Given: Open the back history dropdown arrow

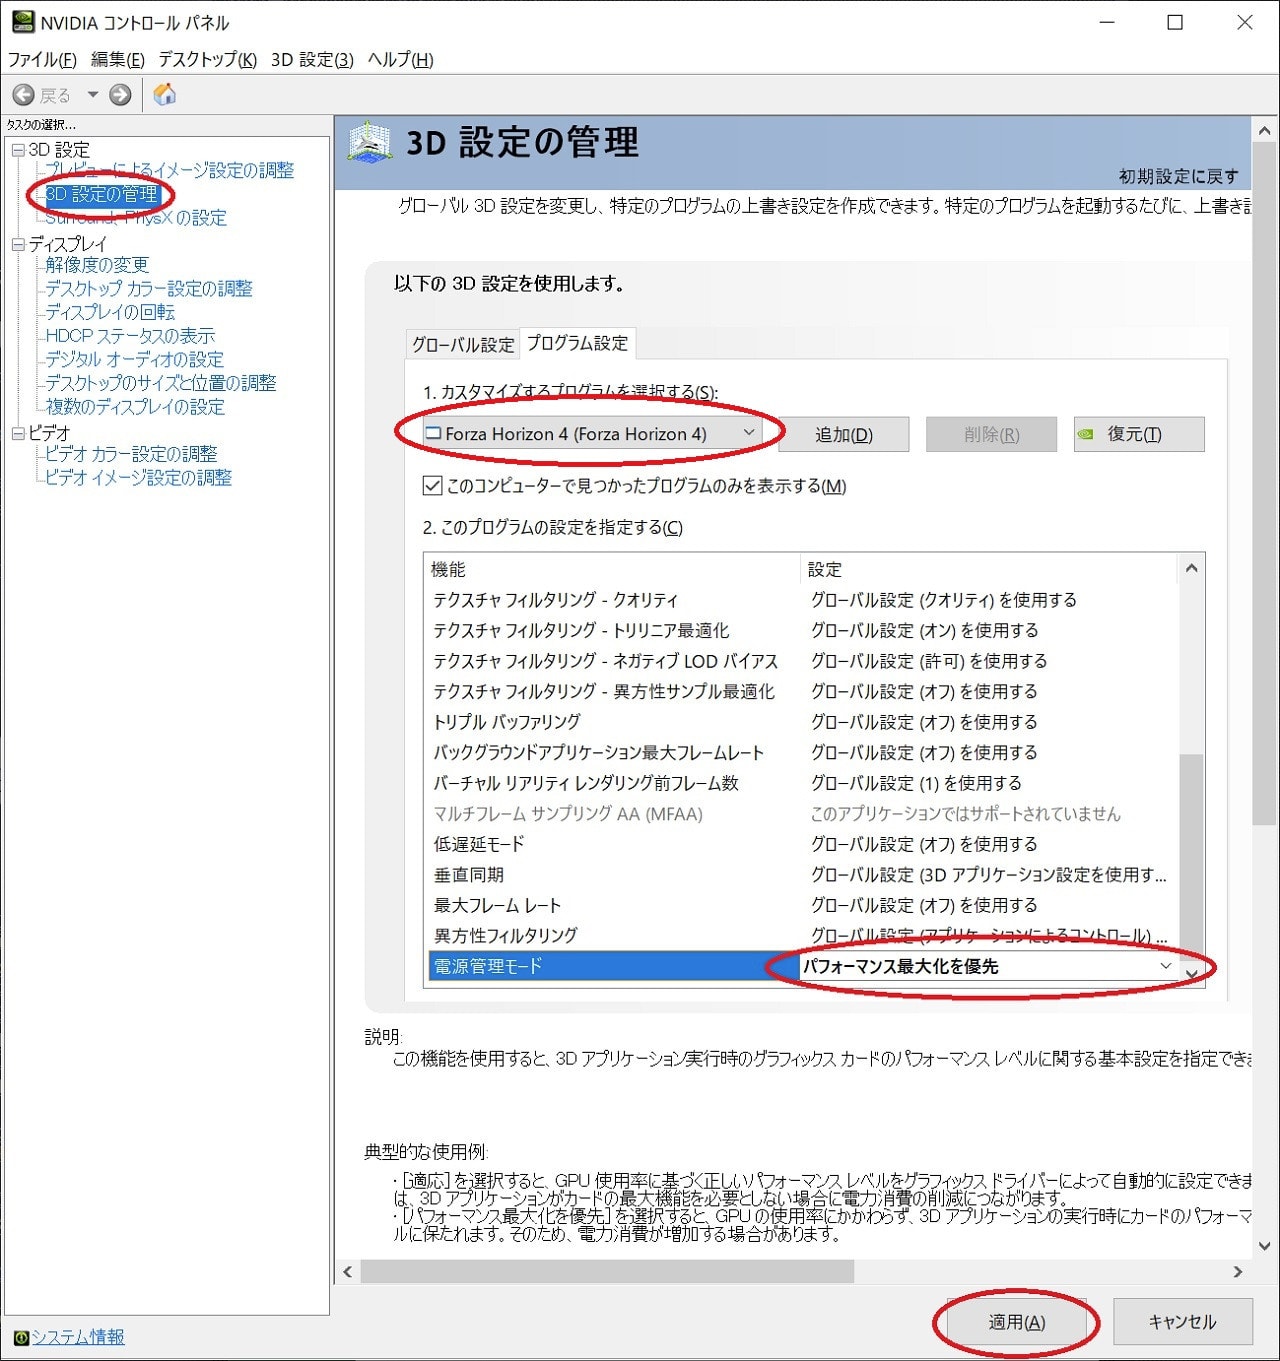Looking at the screenshot, I should coord(92,95).
